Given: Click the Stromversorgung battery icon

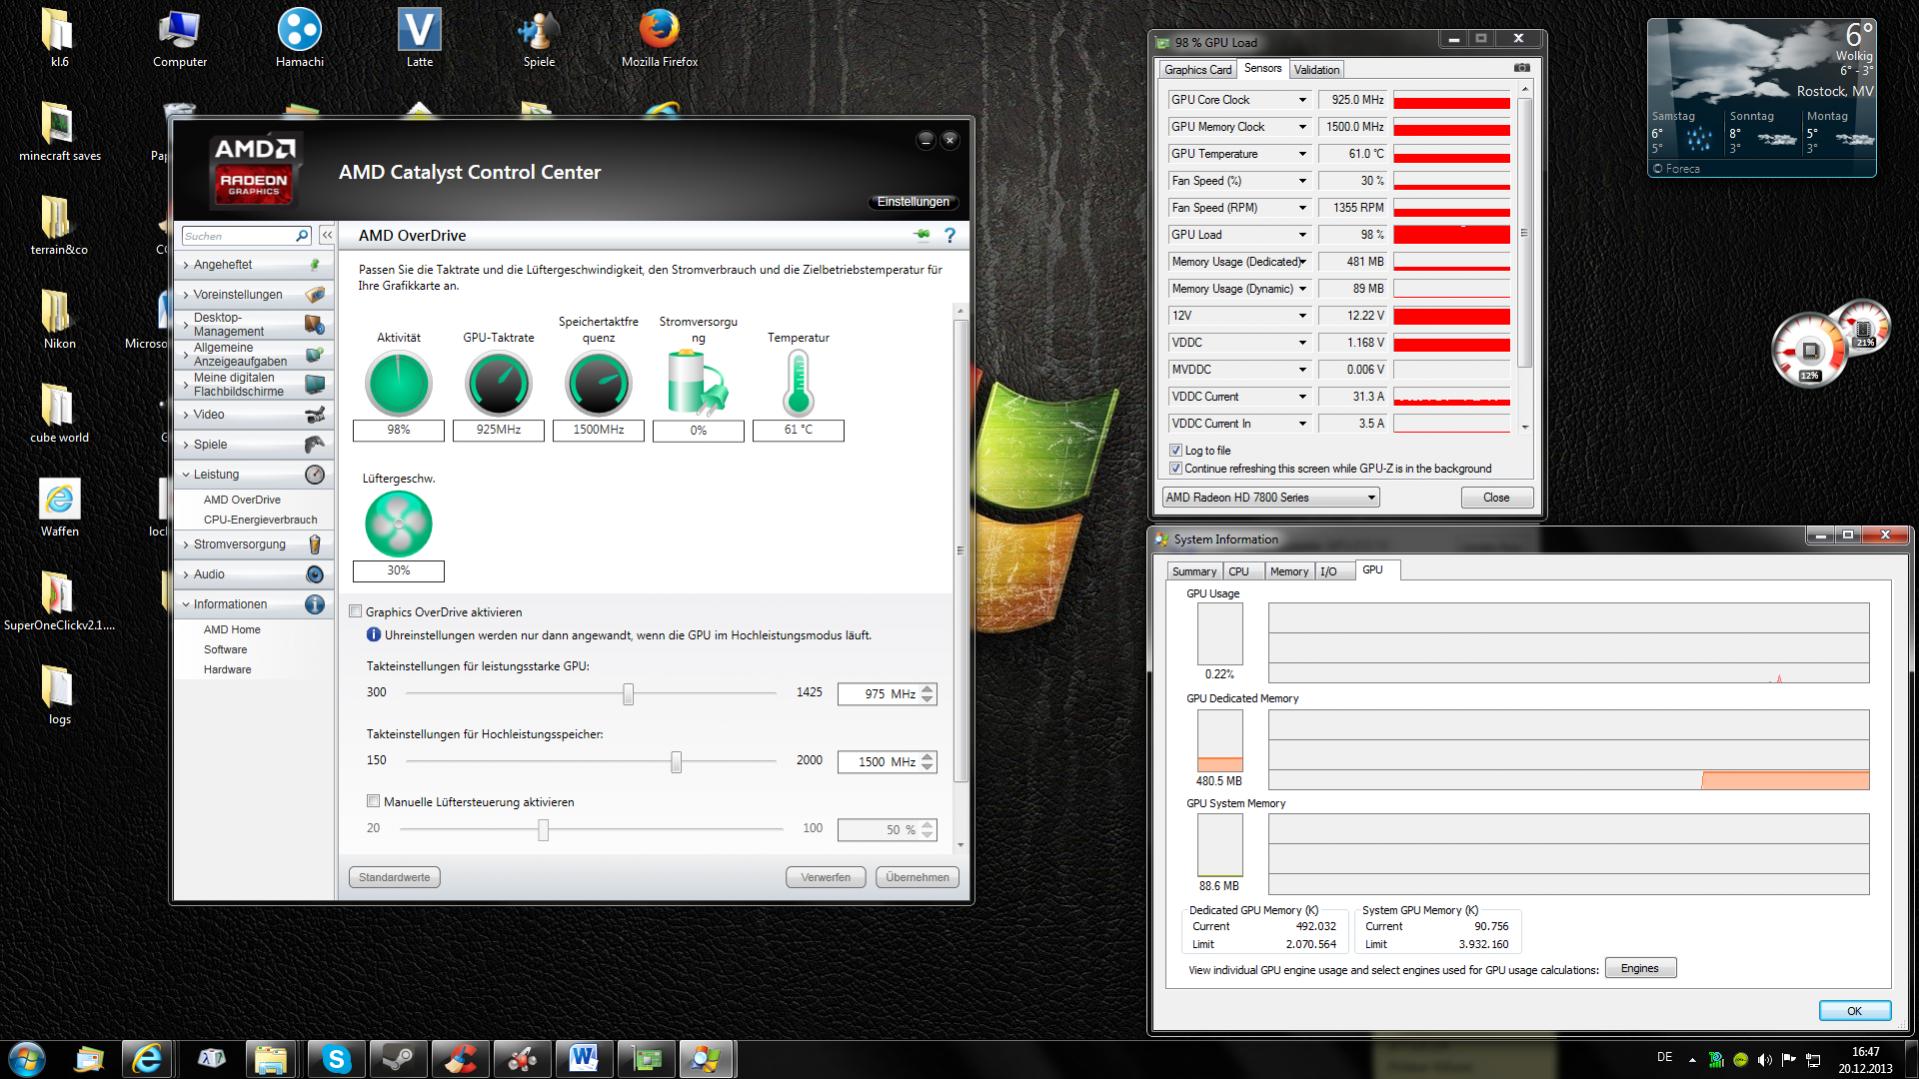Looking at the screenshot, I should point(697,383).
